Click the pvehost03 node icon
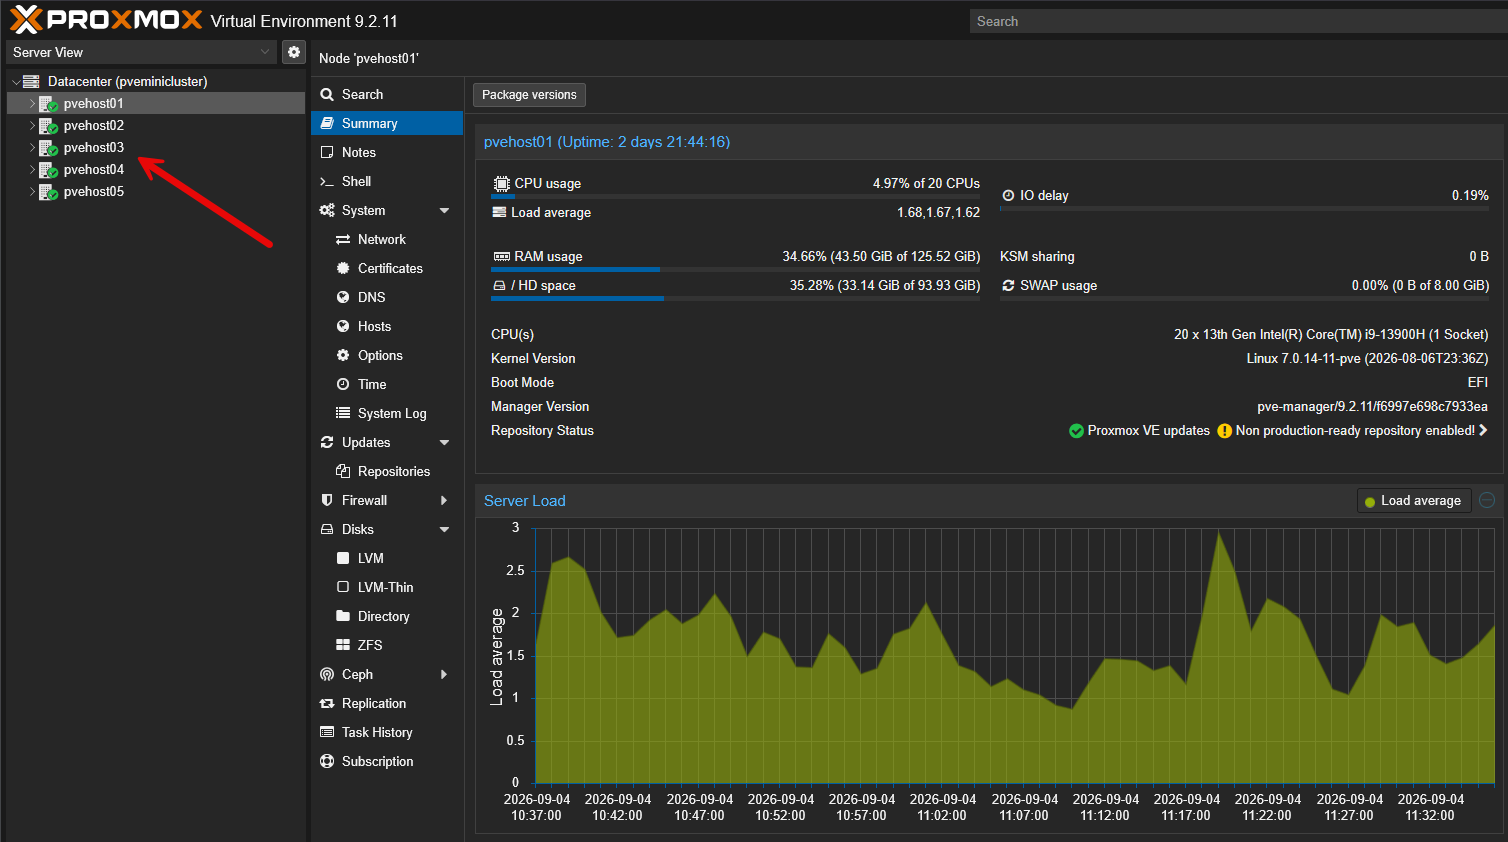Image resolution: width=1508 pixels, height=842 pixels. point(48,147)
